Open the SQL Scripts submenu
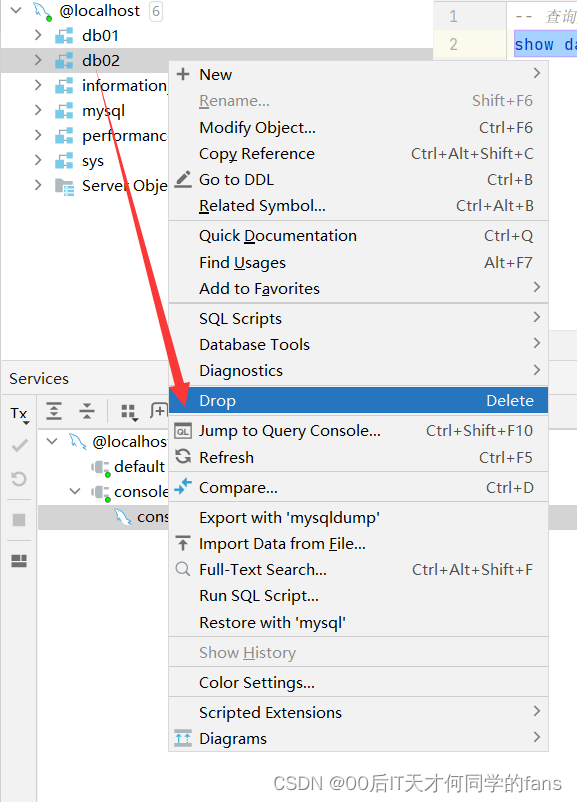The image size is (577, 802). coord(358,318)
